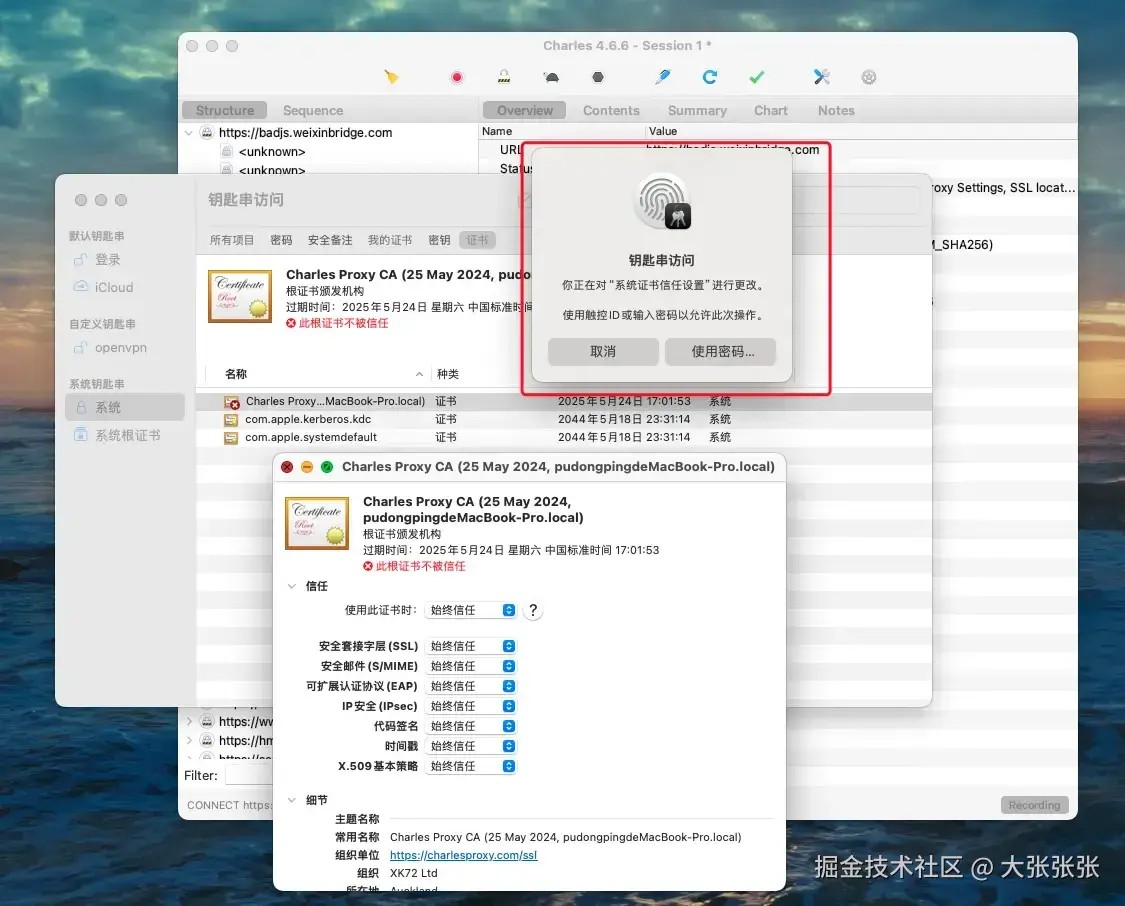Click the help question mark button beside trust dropdown

coord(532,610)
